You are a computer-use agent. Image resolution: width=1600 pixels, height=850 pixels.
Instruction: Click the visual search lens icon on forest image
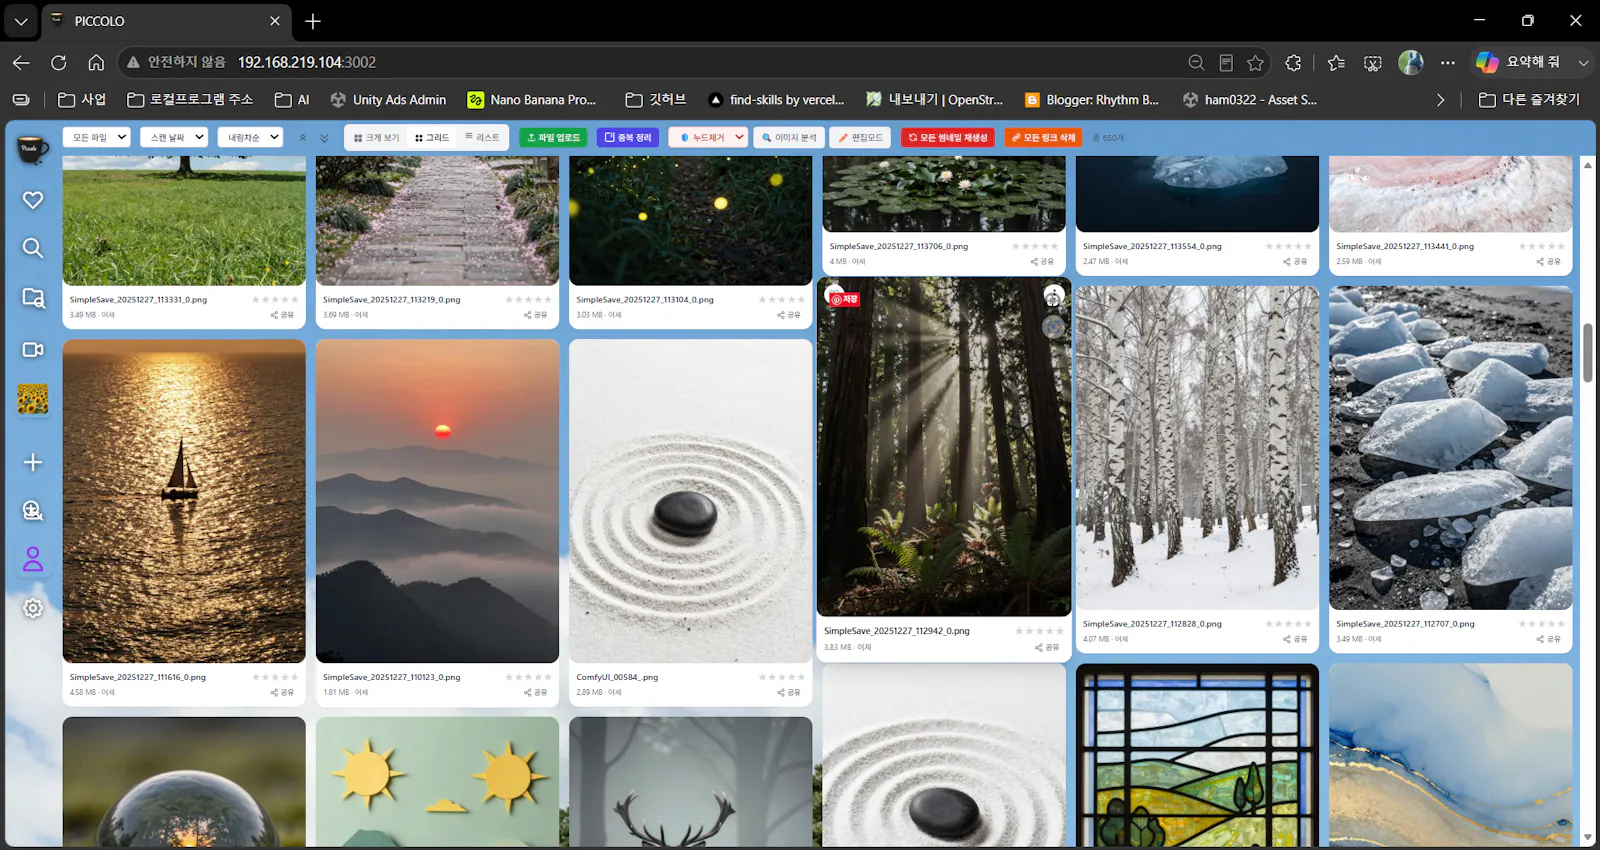click(x=1053, y=326)
